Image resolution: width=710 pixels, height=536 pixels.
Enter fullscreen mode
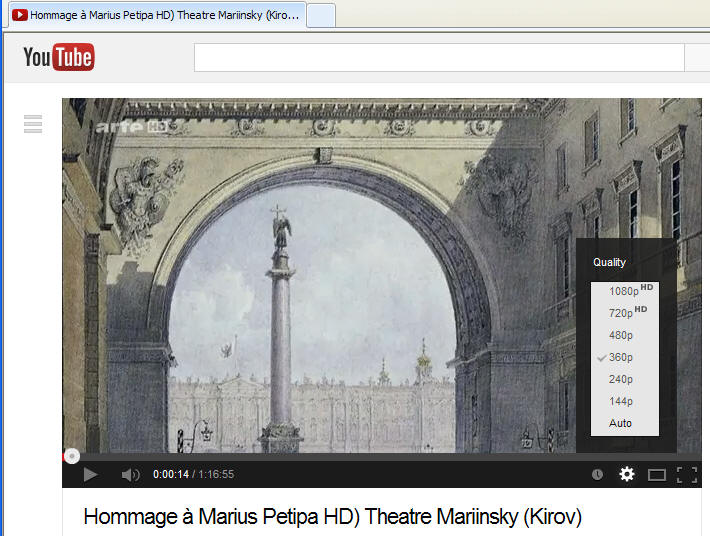687,475
